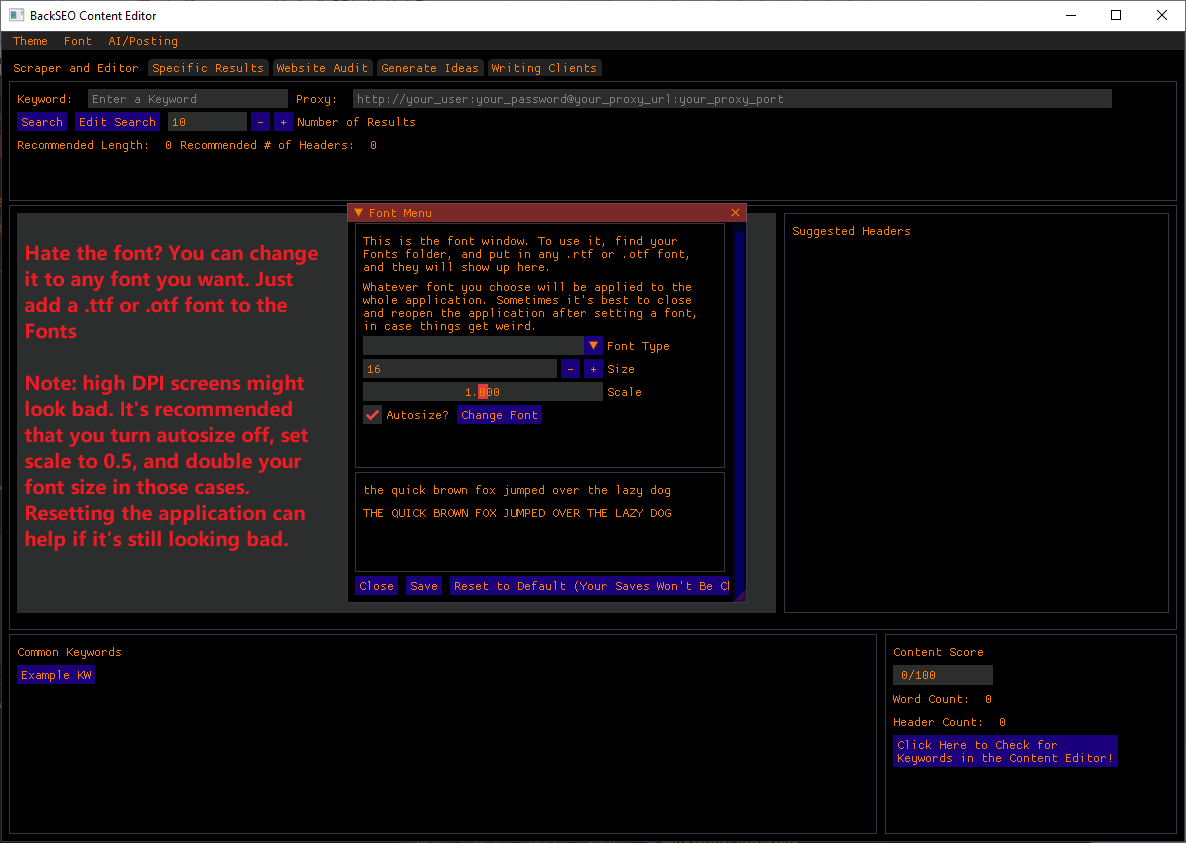Click the Proxy URL input field
Viewport: 1186px width, 843px height.
click(732, 99)
